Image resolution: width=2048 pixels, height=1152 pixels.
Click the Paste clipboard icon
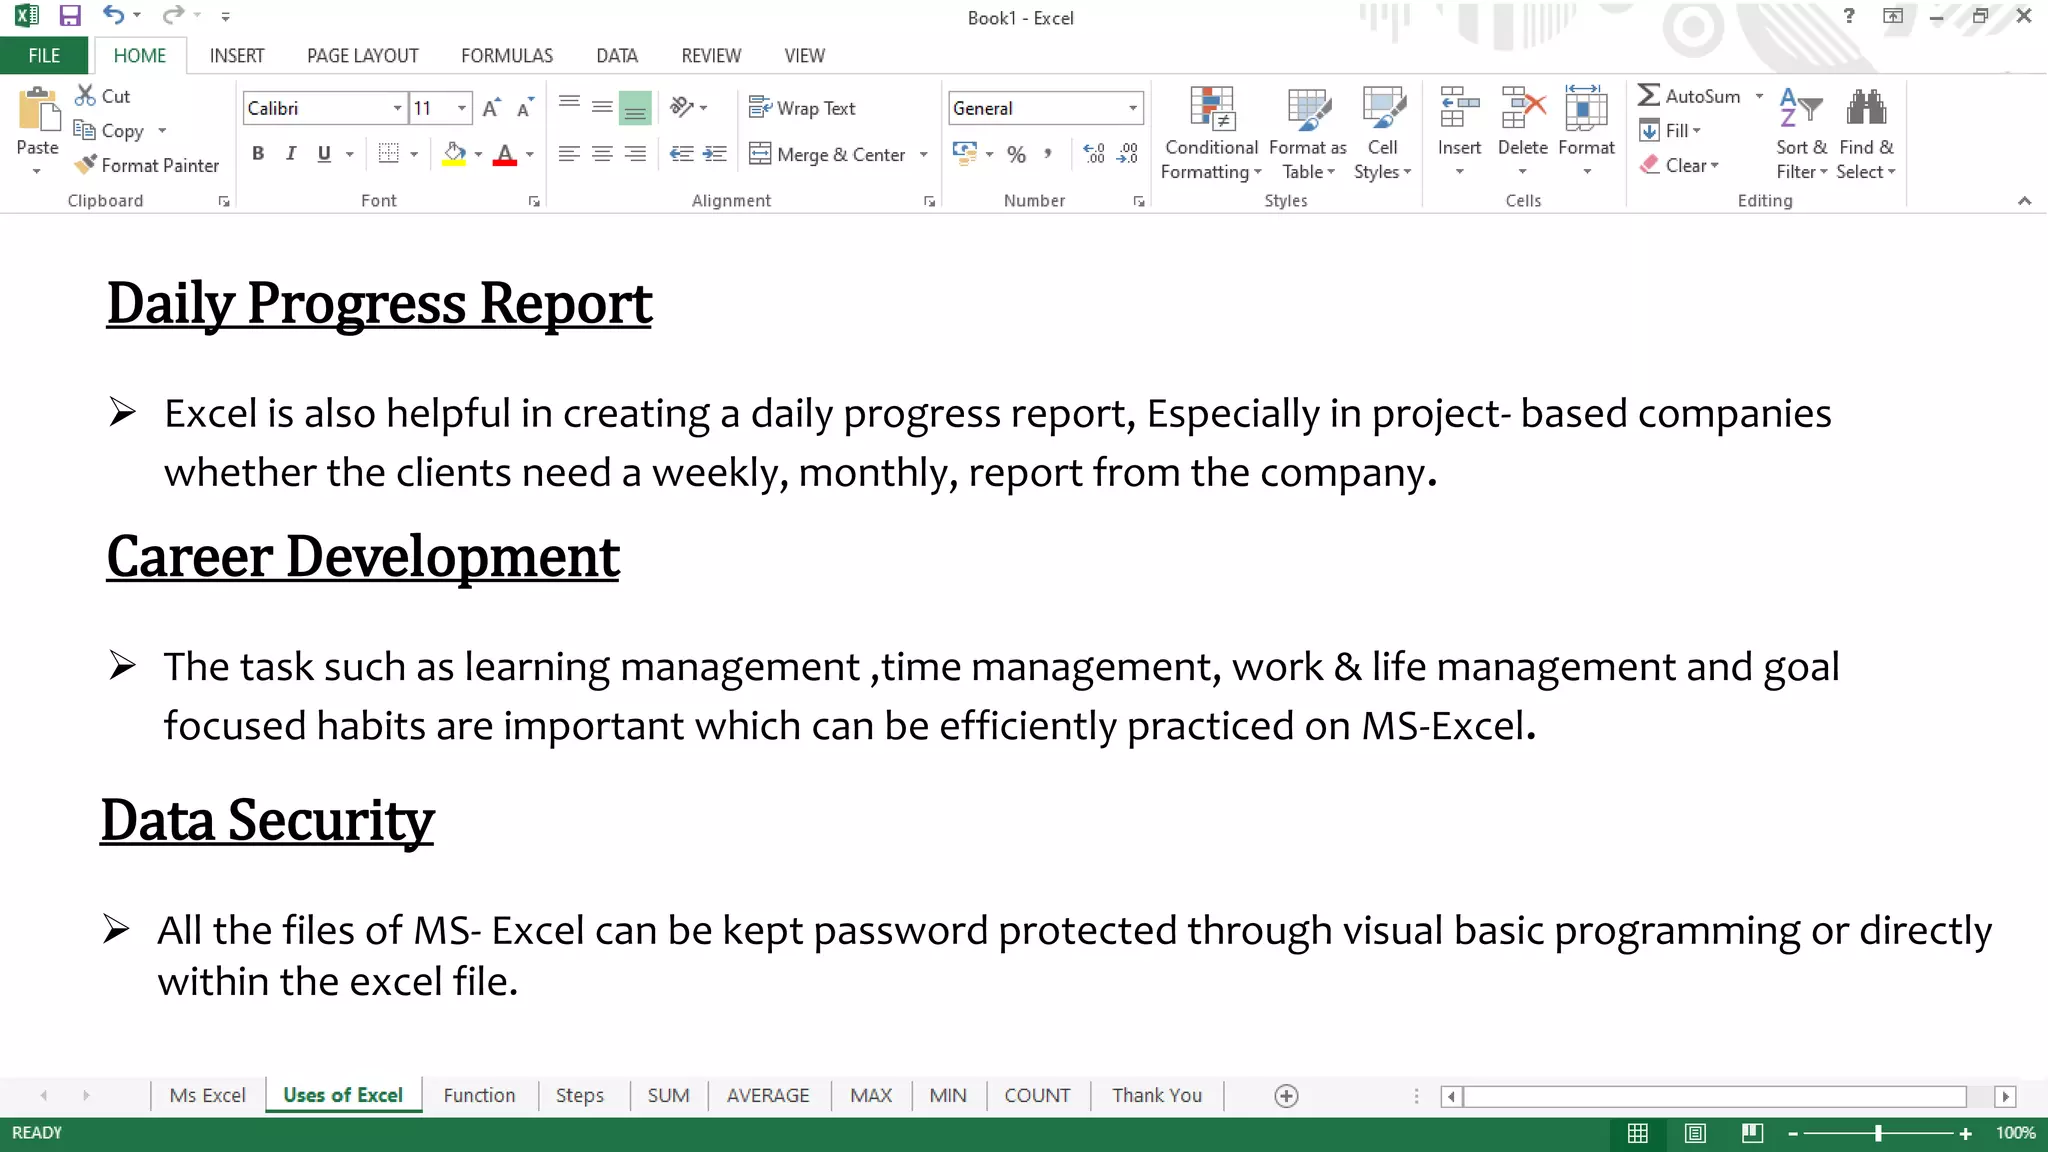click(x=38, y=110)
